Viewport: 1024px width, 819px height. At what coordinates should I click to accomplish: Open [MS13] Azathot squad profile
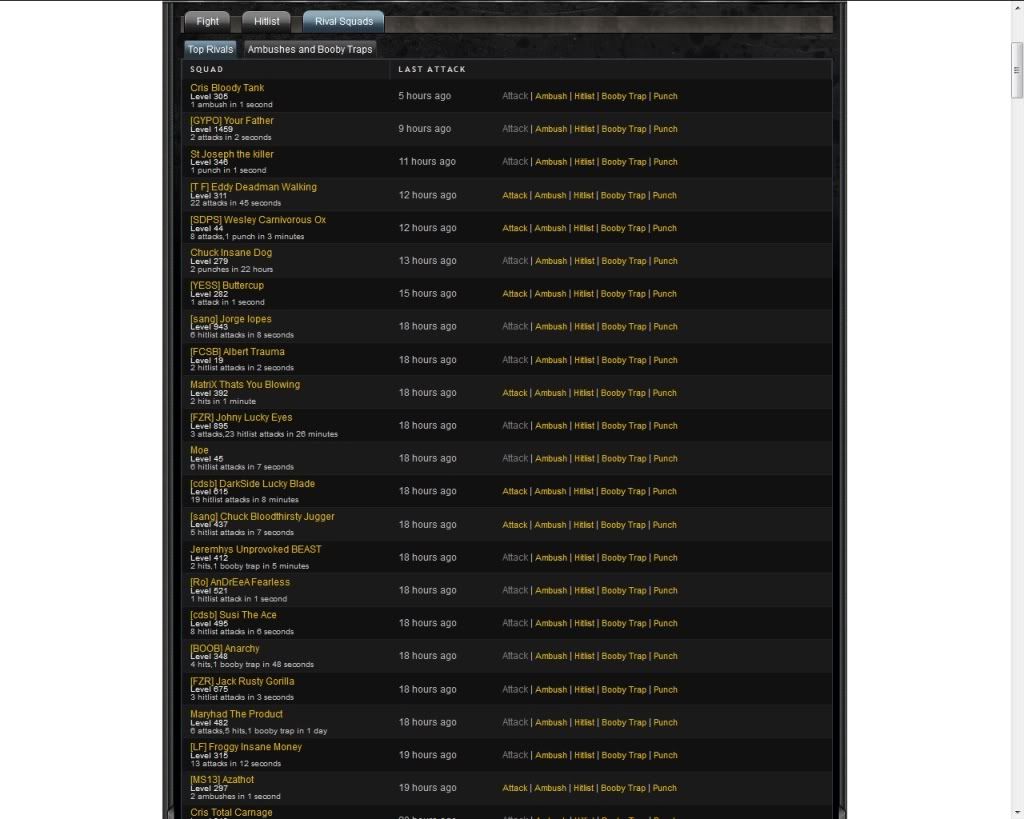pos(222,779)
